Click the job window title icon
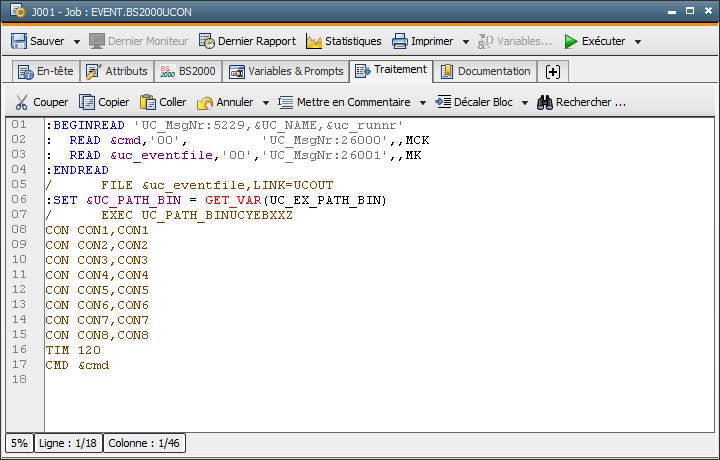Viewport: 720px width, 460px height. [18, 11]
